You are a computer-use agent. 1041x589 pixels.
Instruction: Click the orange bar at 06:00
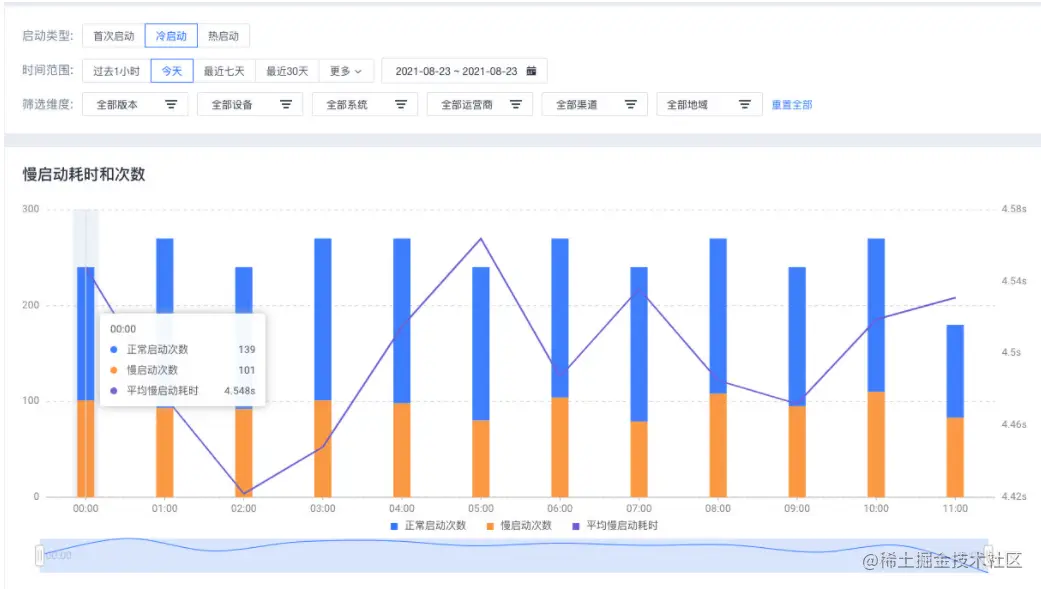pos(560,447)
